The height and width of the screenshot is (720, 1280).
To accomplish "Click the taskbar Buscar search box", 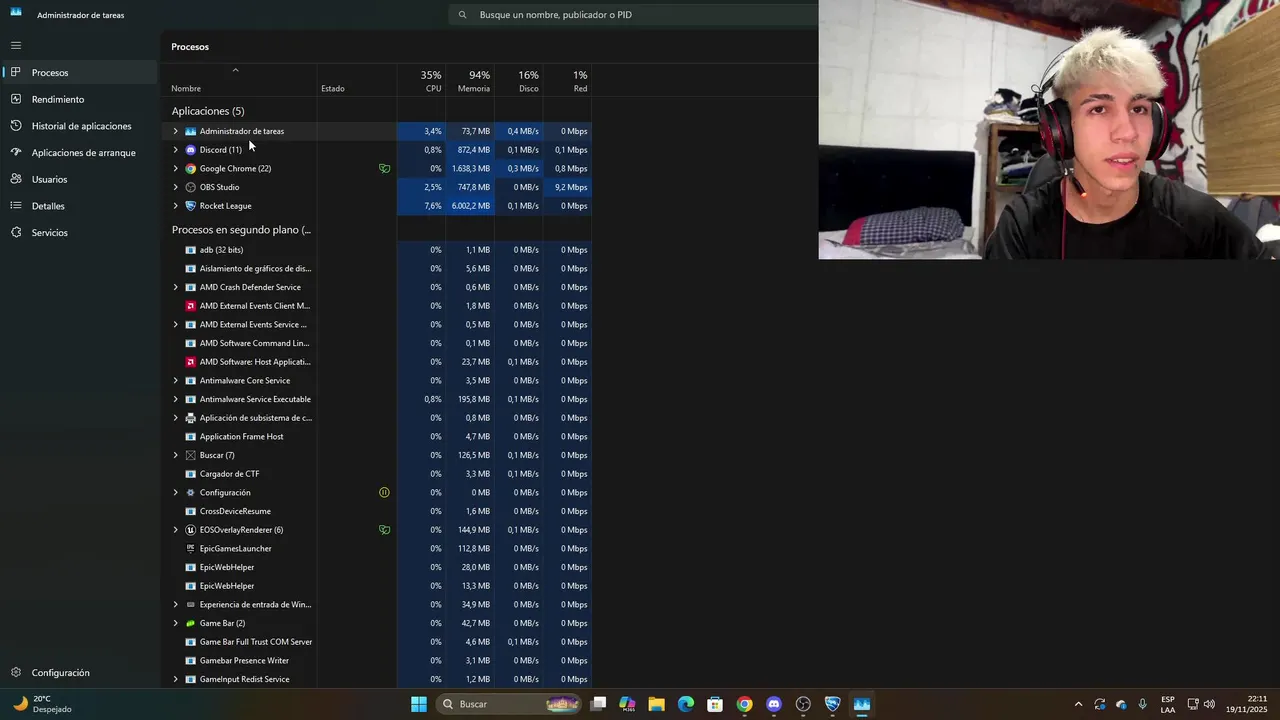I will pos(510,704).
